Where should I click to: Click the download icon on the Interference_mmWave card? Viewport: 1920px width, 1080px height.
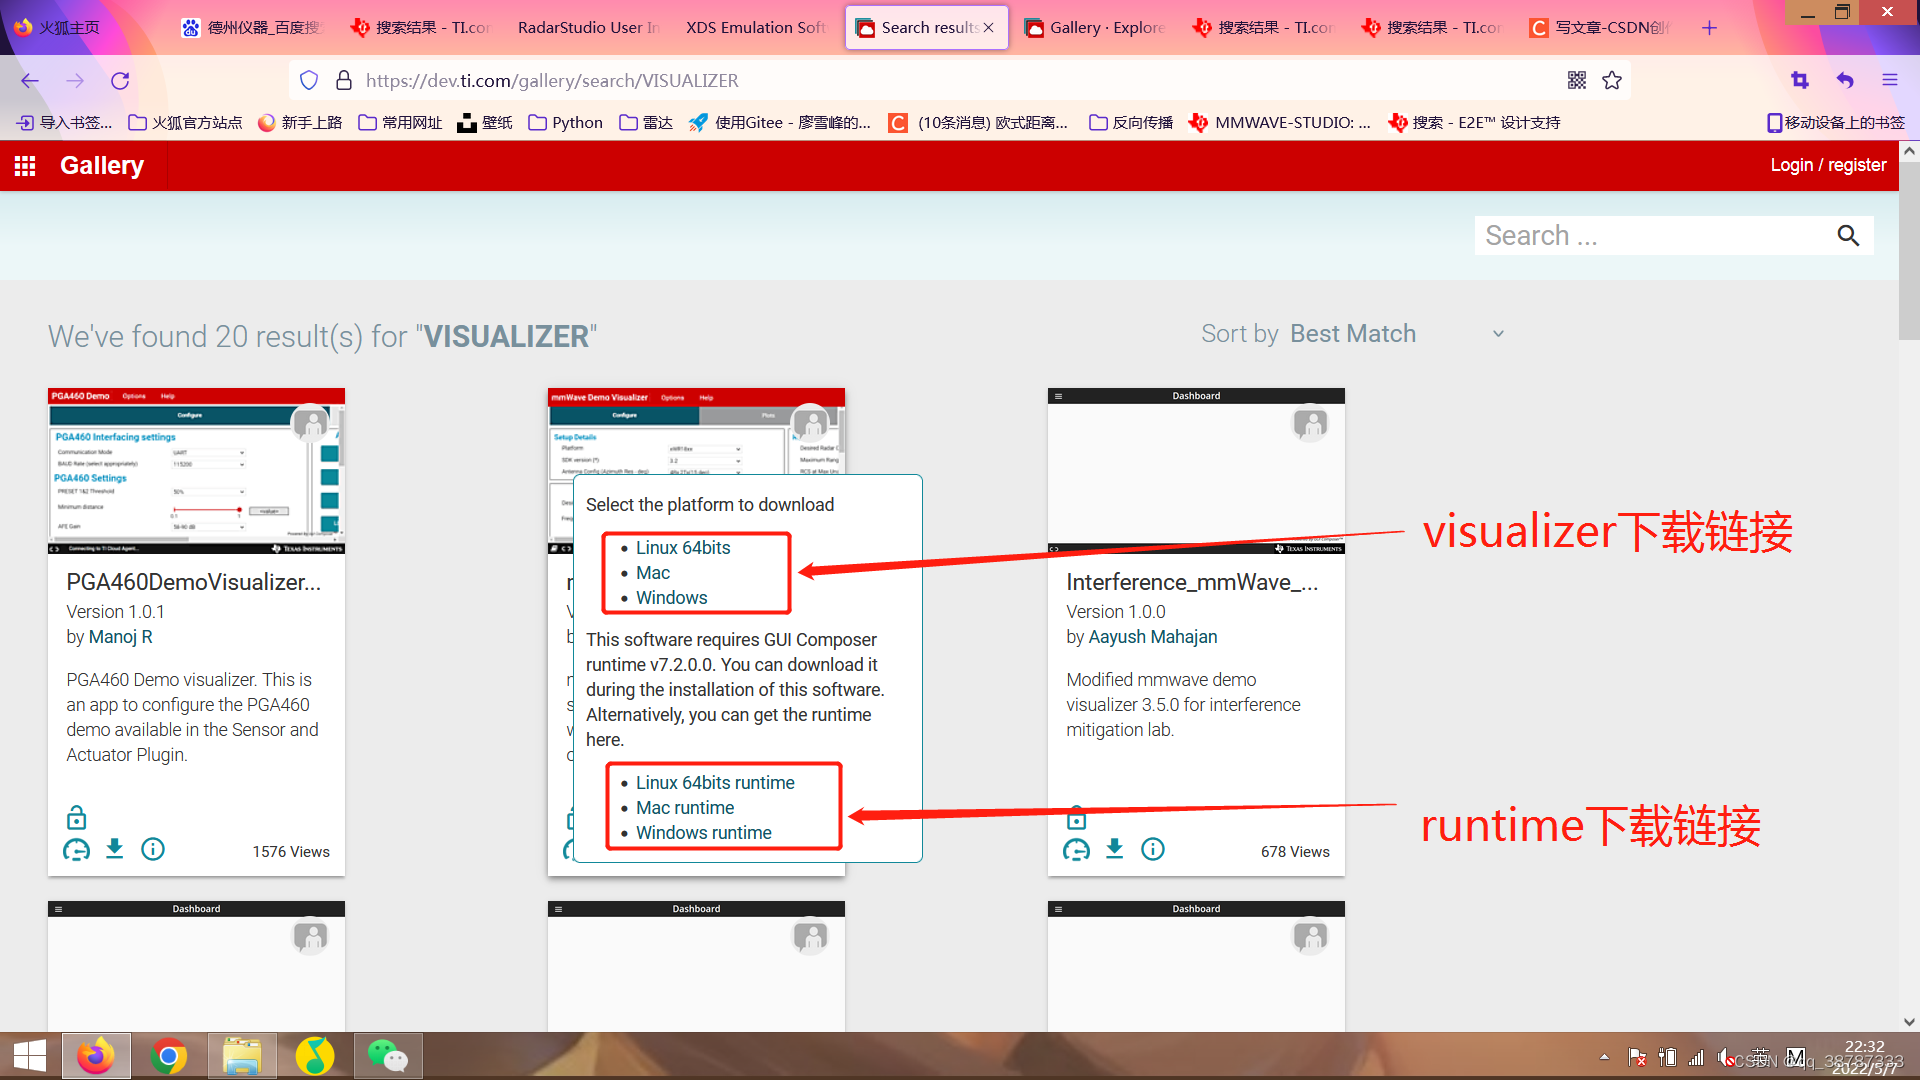pyautogui.click(x=1114, y=849)
